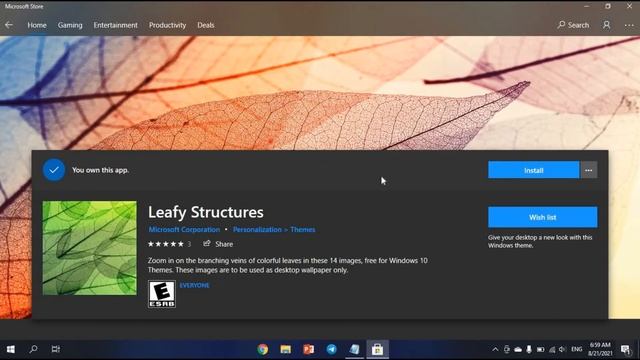The width and height of the screenshot is (640, 360).
Task: Switch to the Entertainment tab
Action: [x=116, y=25]
